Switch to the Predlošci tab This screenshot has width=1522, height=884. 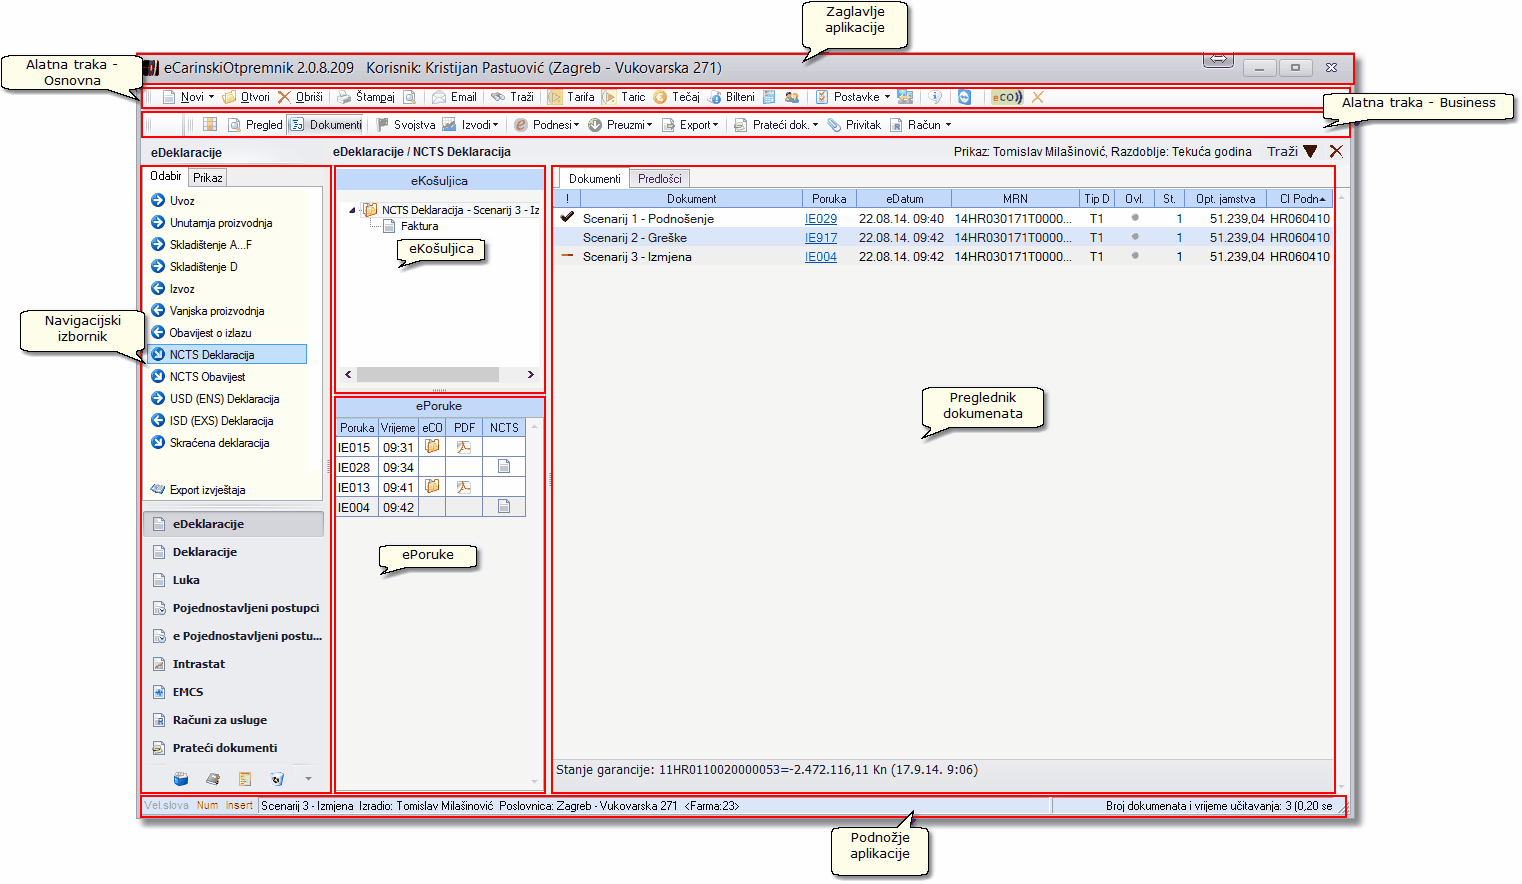660,179
